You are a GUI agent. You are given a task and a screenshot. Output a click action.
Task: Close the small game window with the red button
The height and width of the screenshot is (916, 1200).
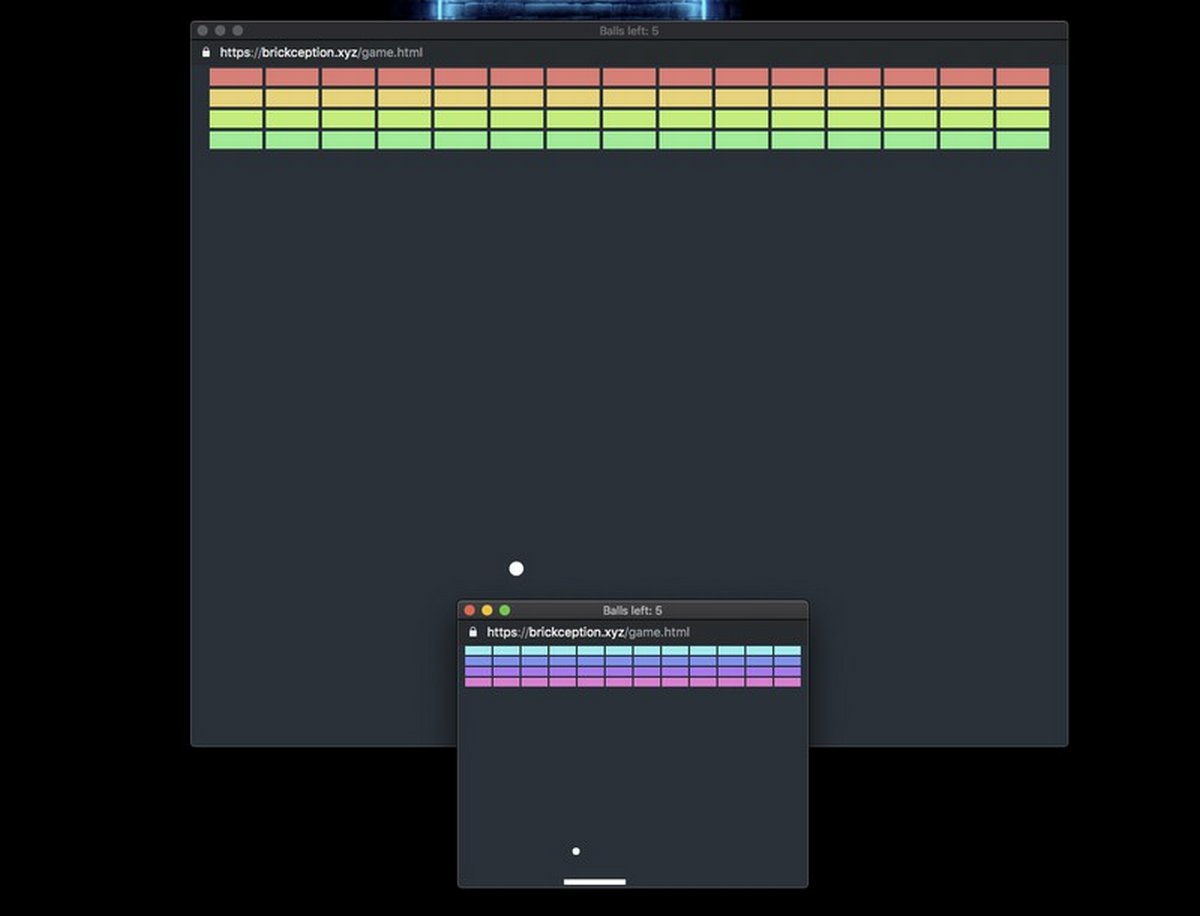point(470,610)
